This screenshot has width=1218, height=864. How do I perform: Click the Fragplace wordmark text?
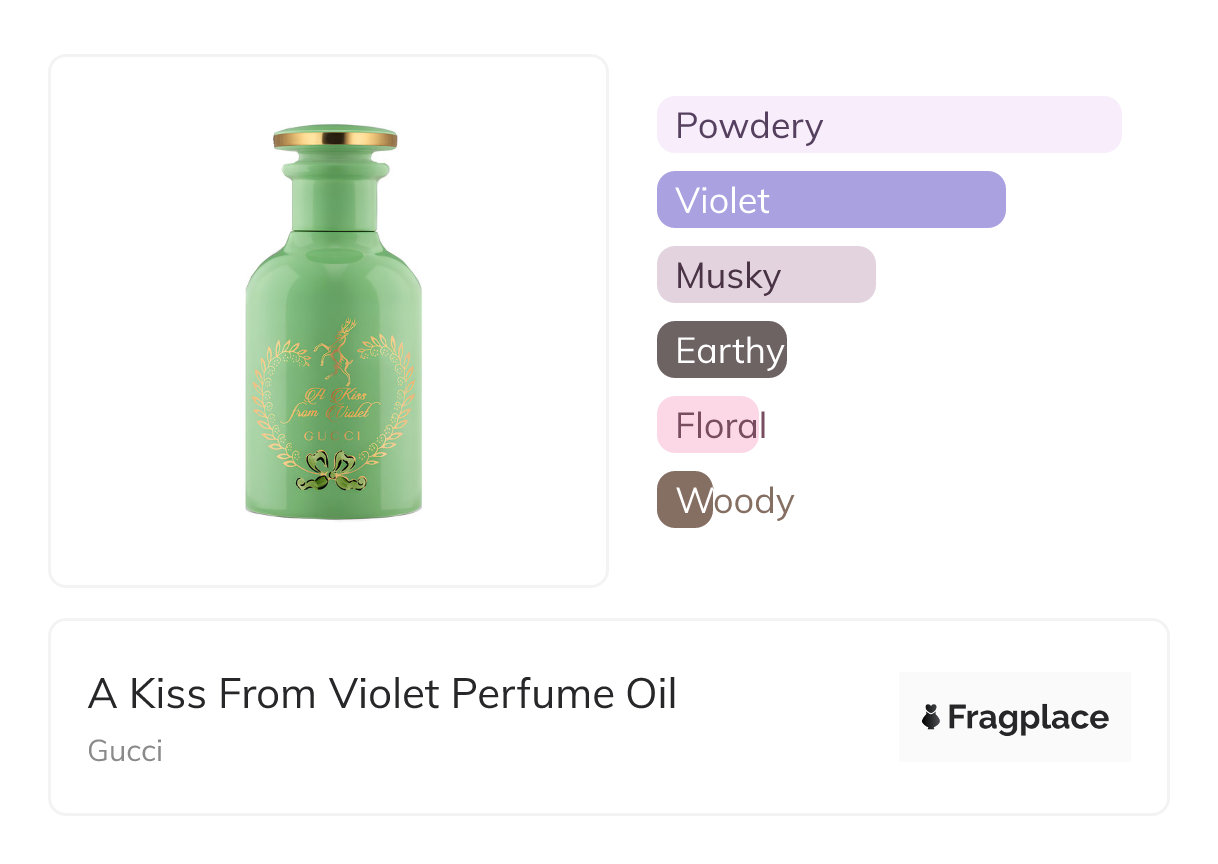1028,717
